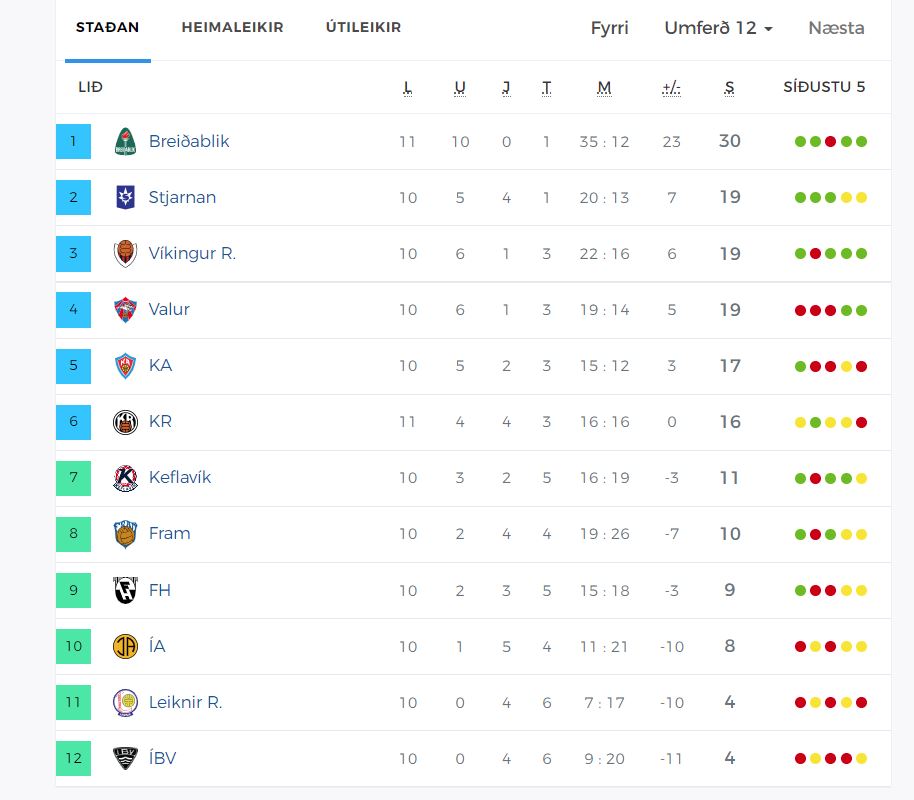Click the Keflavík team crest
Viewport: 914px width, 800px height.
click(x=125, y=478)
